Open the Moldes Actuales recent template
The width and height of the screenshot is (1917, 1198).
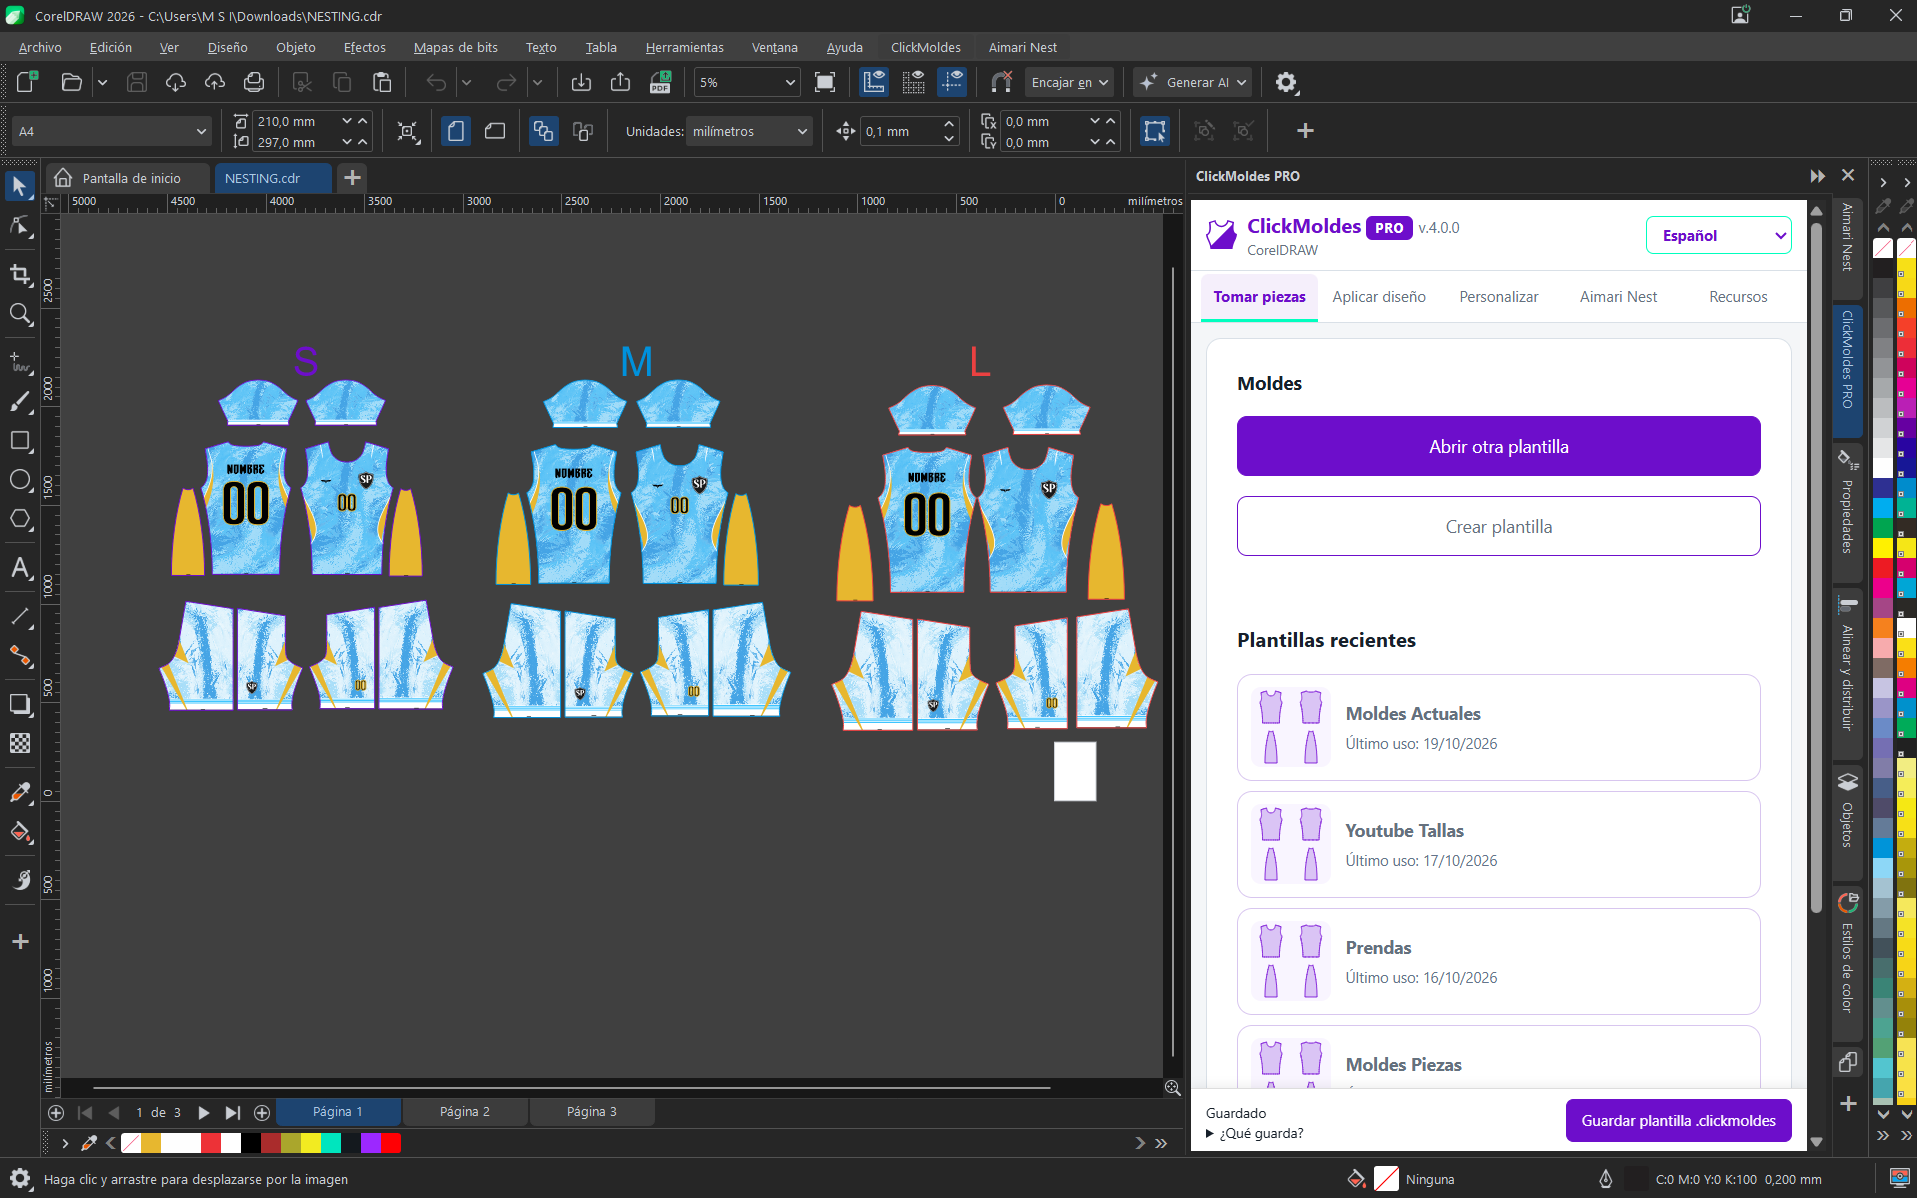point(1498,727)
